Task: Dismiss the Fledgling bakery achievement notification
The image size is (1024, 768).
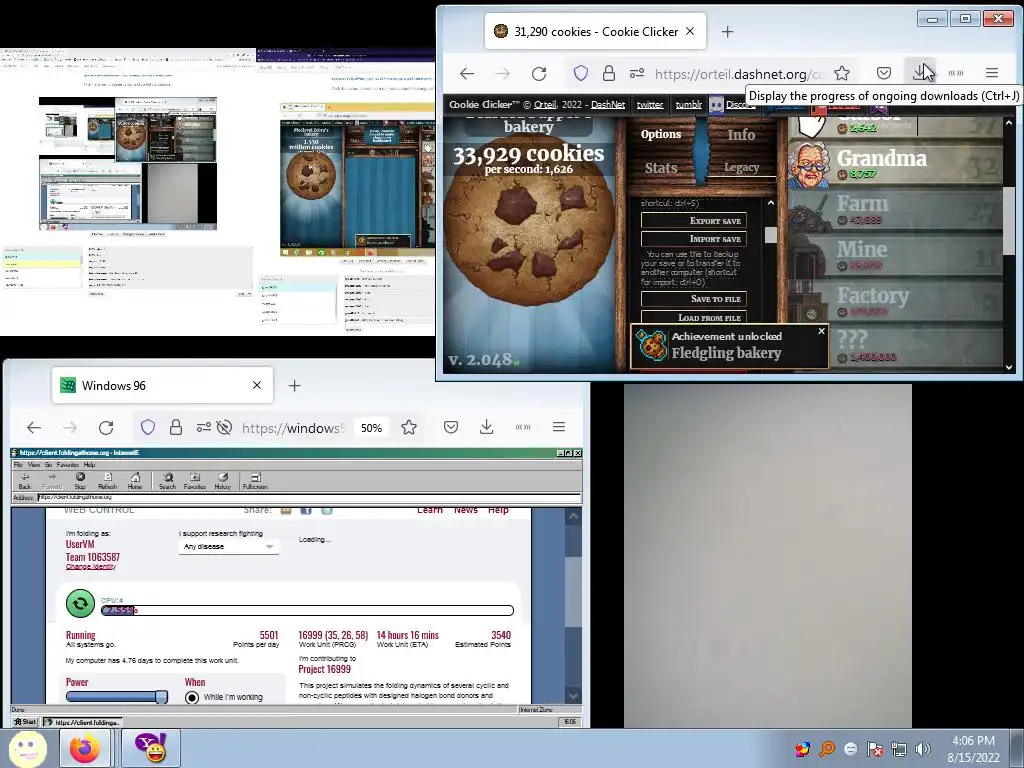Action: click(x=822, y=331)
